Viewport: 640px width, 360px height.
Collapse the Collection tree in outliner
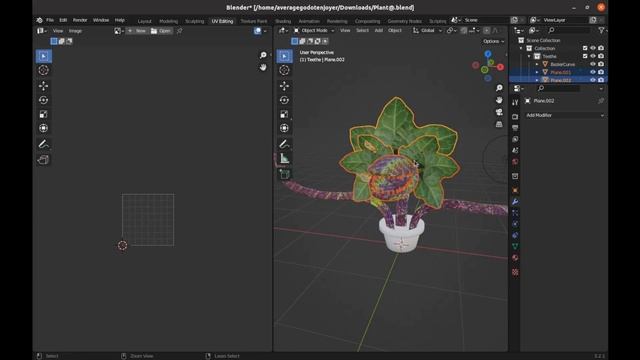pyautogui.click(x=521, y=48)
